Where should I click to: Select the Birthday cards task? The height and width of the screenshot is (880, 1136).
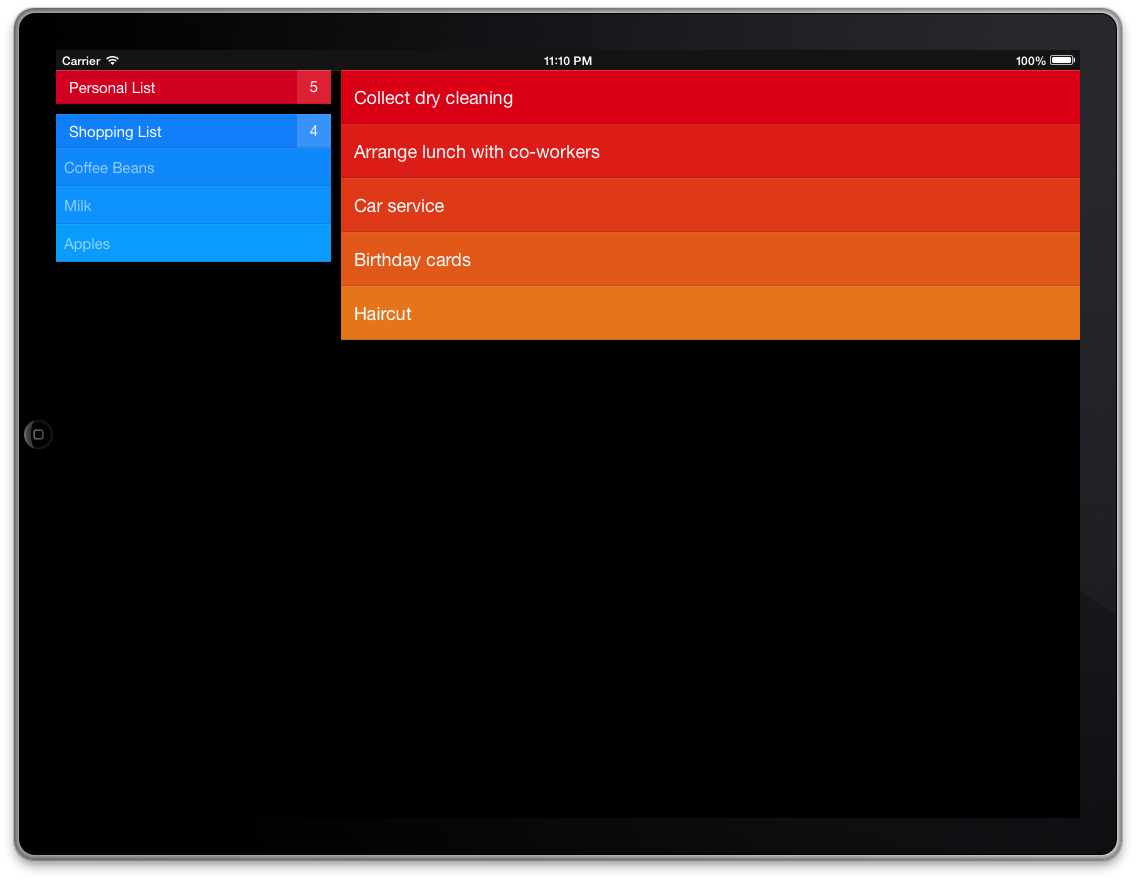[710, 259]
